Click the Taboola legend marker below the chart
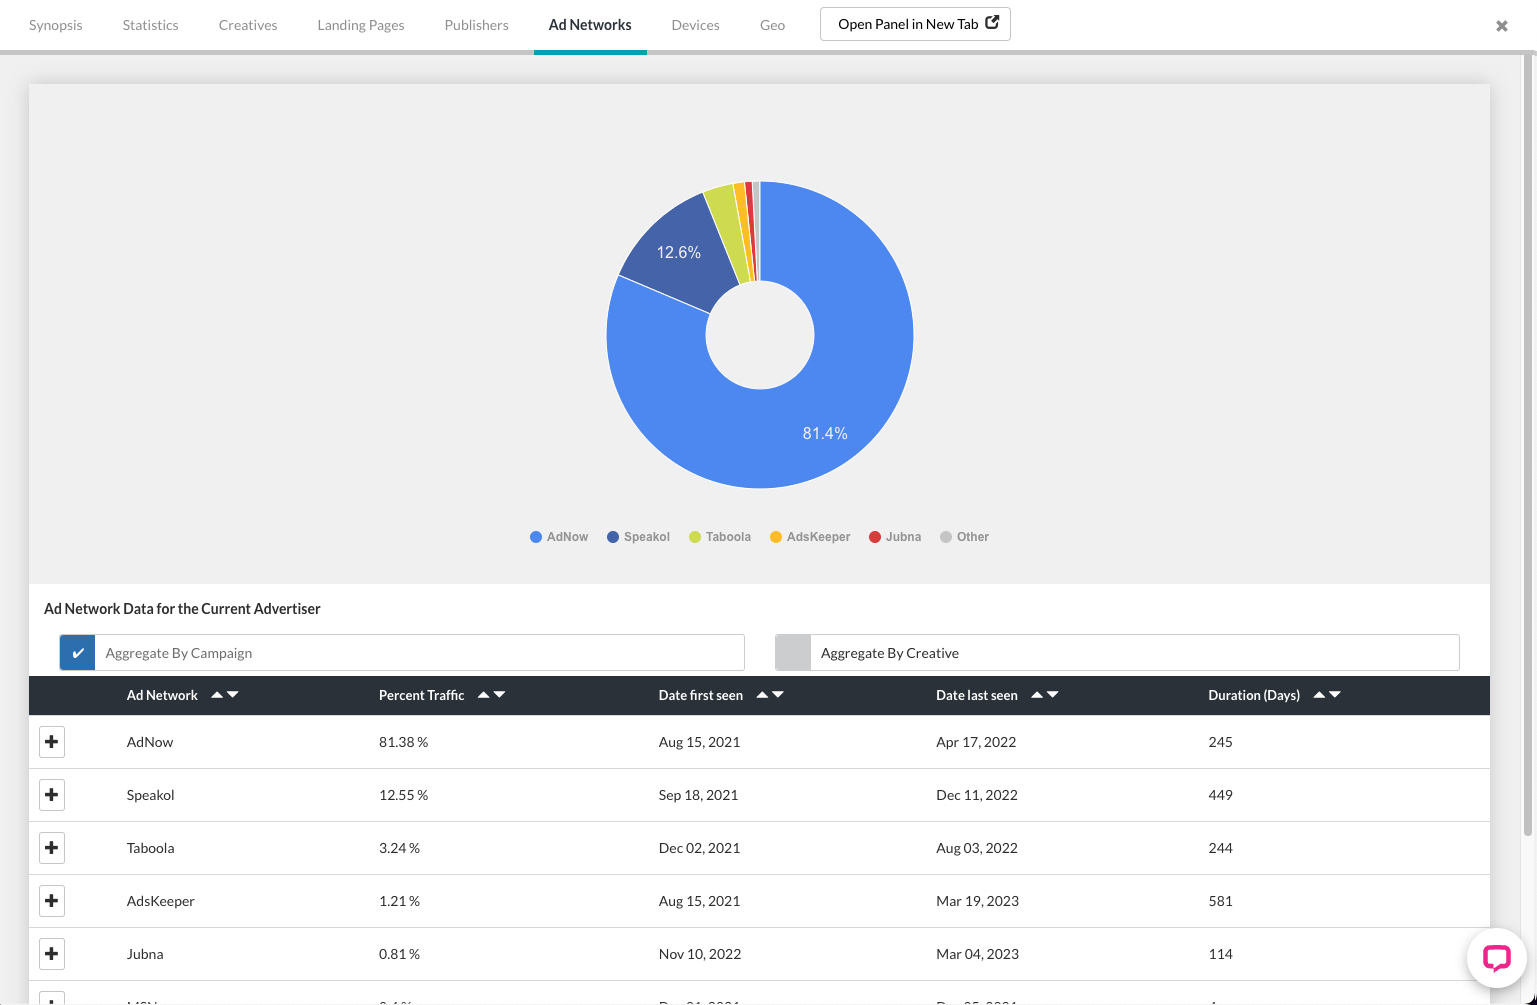Screen dimensions: 1537x1005 point(694,536)
